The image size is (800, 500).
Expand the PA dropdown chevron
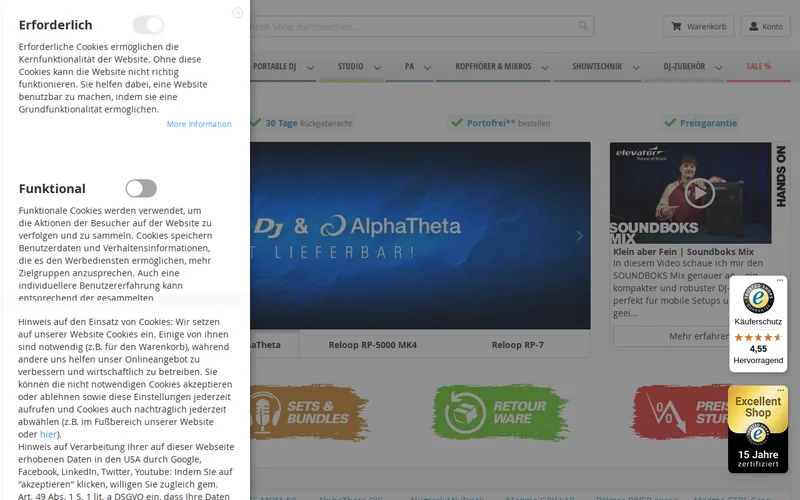(428, 67)
